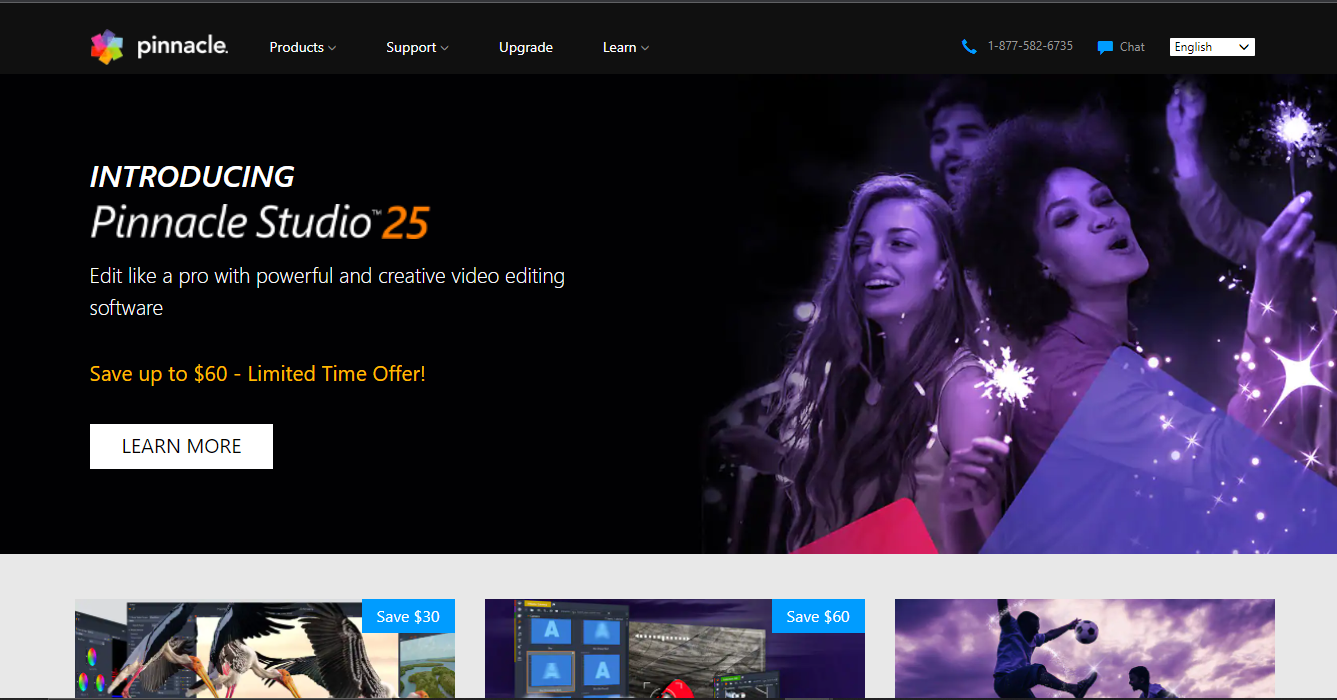Click the pinnacle wordmark in header

[182, 46]
